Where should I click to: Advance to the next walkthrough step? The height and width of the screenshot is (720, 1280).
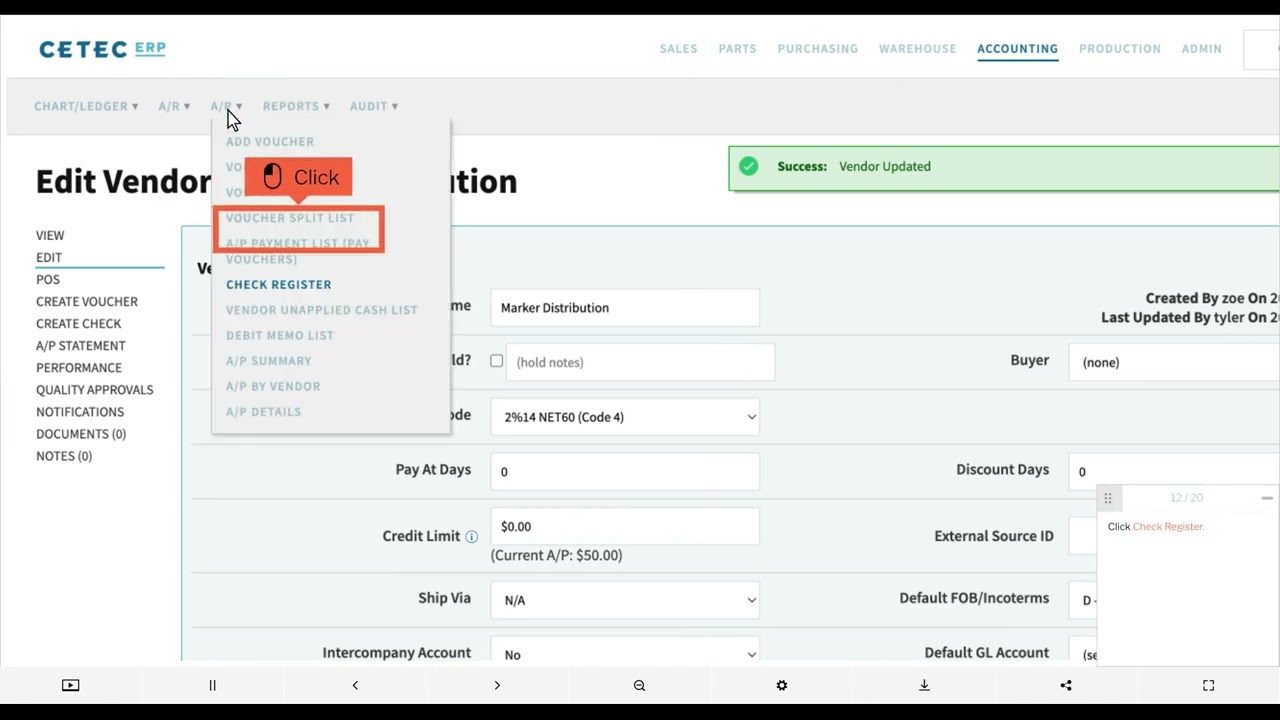point(497,685)
